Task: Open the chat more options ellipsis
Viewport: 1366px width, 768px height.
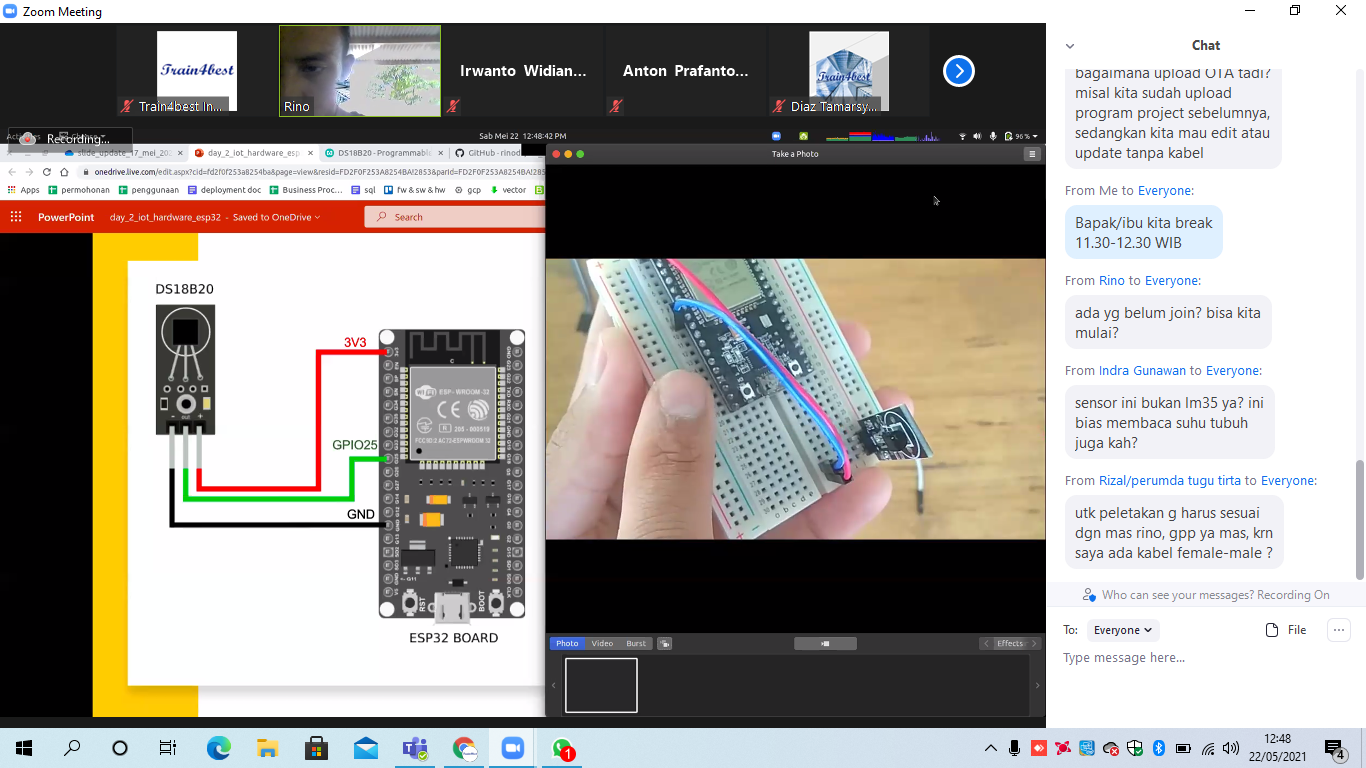Action: coord(1338,630)
